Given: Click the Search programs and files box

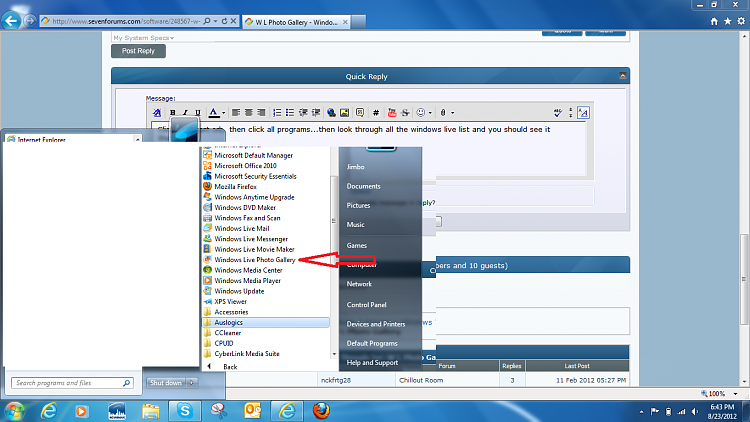Looking at the screenshot, I should pyautogui.click(x=72, y=383).
